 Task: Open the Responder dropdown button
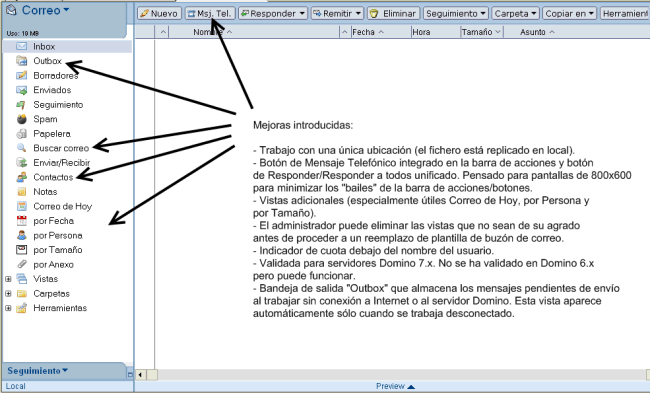273,14
